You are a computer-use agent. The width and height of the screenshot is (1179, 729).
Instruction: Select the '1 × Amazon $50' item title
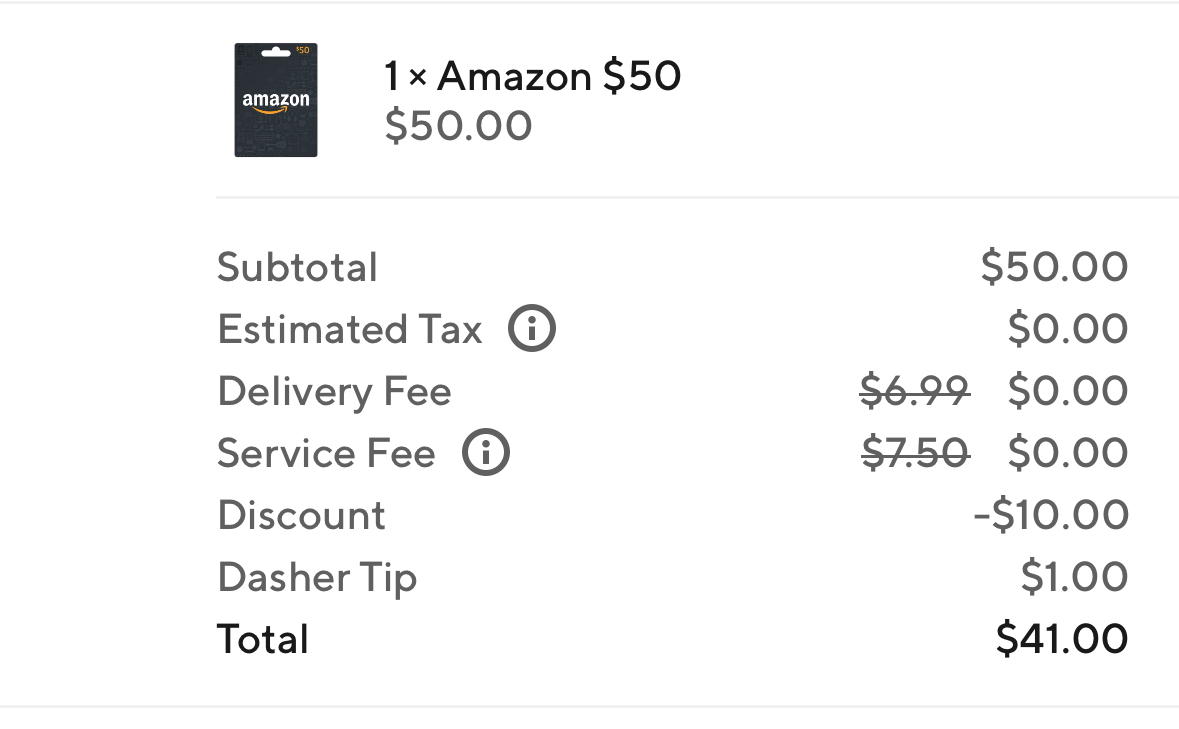532,76
